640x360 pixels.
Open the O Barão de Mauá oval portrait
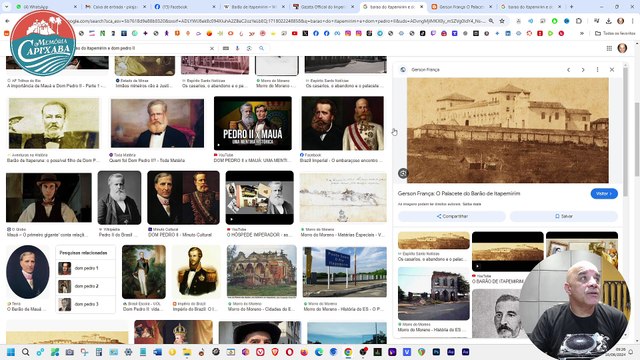(28, 272)
